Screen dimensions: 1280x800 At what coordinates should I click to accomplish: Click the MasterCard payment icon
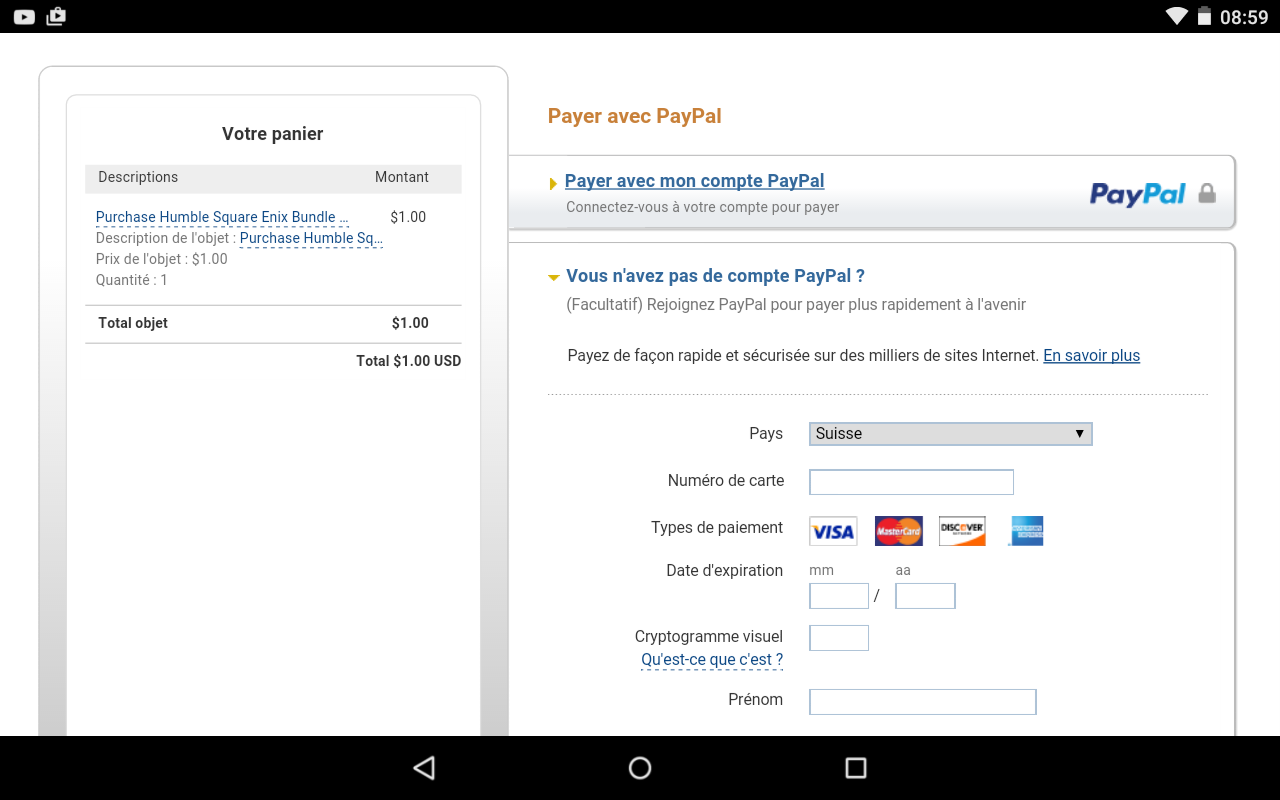[x=898, y=531]
